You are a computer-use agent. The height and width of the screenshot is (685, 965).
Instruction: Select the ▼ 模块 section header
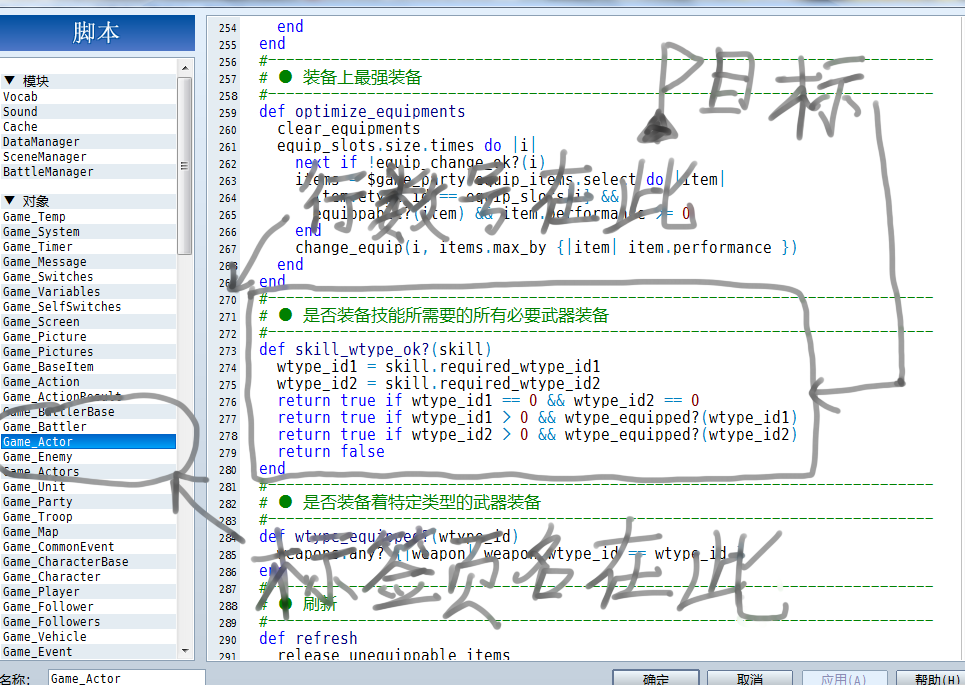point(88,81)
